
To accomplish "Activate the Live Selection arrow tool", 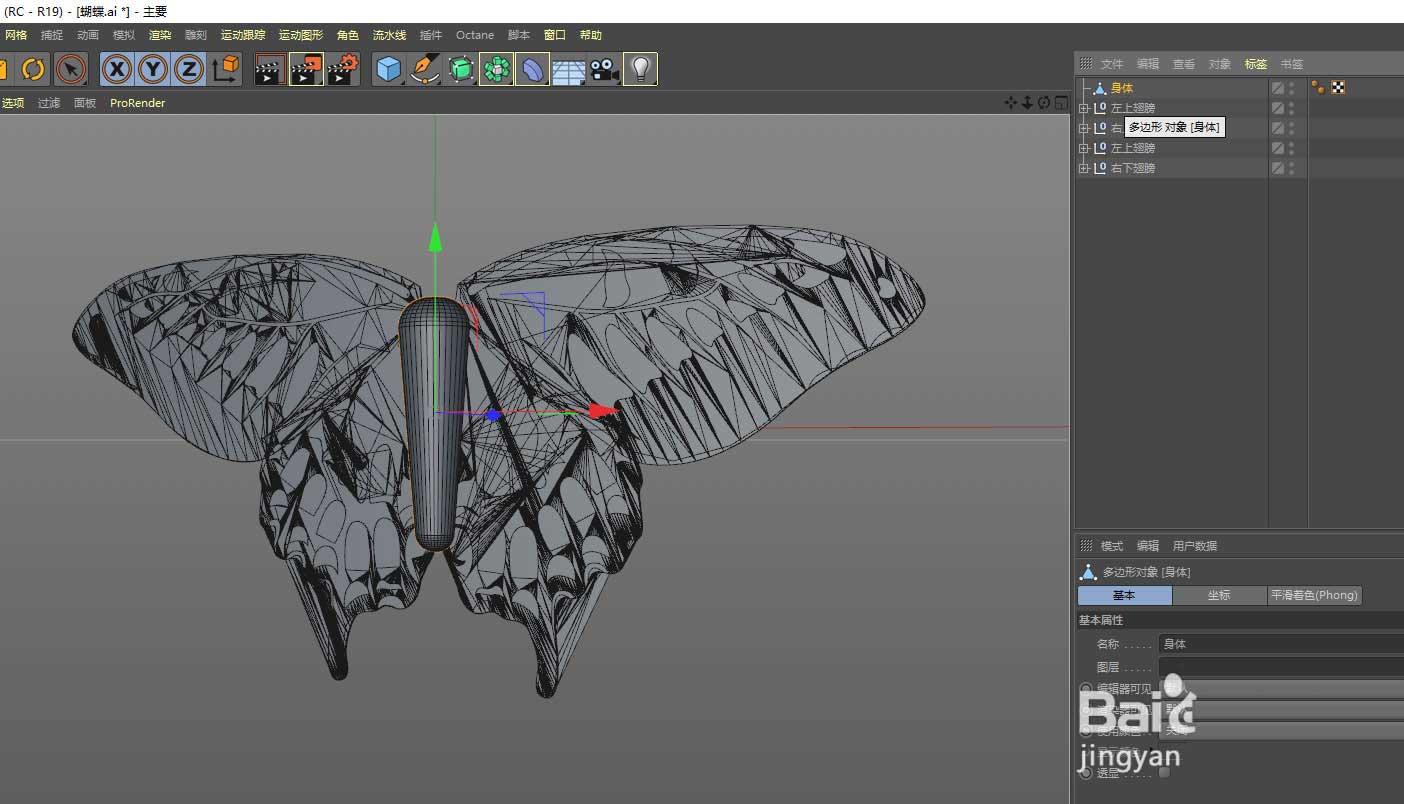I will point(70,69).
